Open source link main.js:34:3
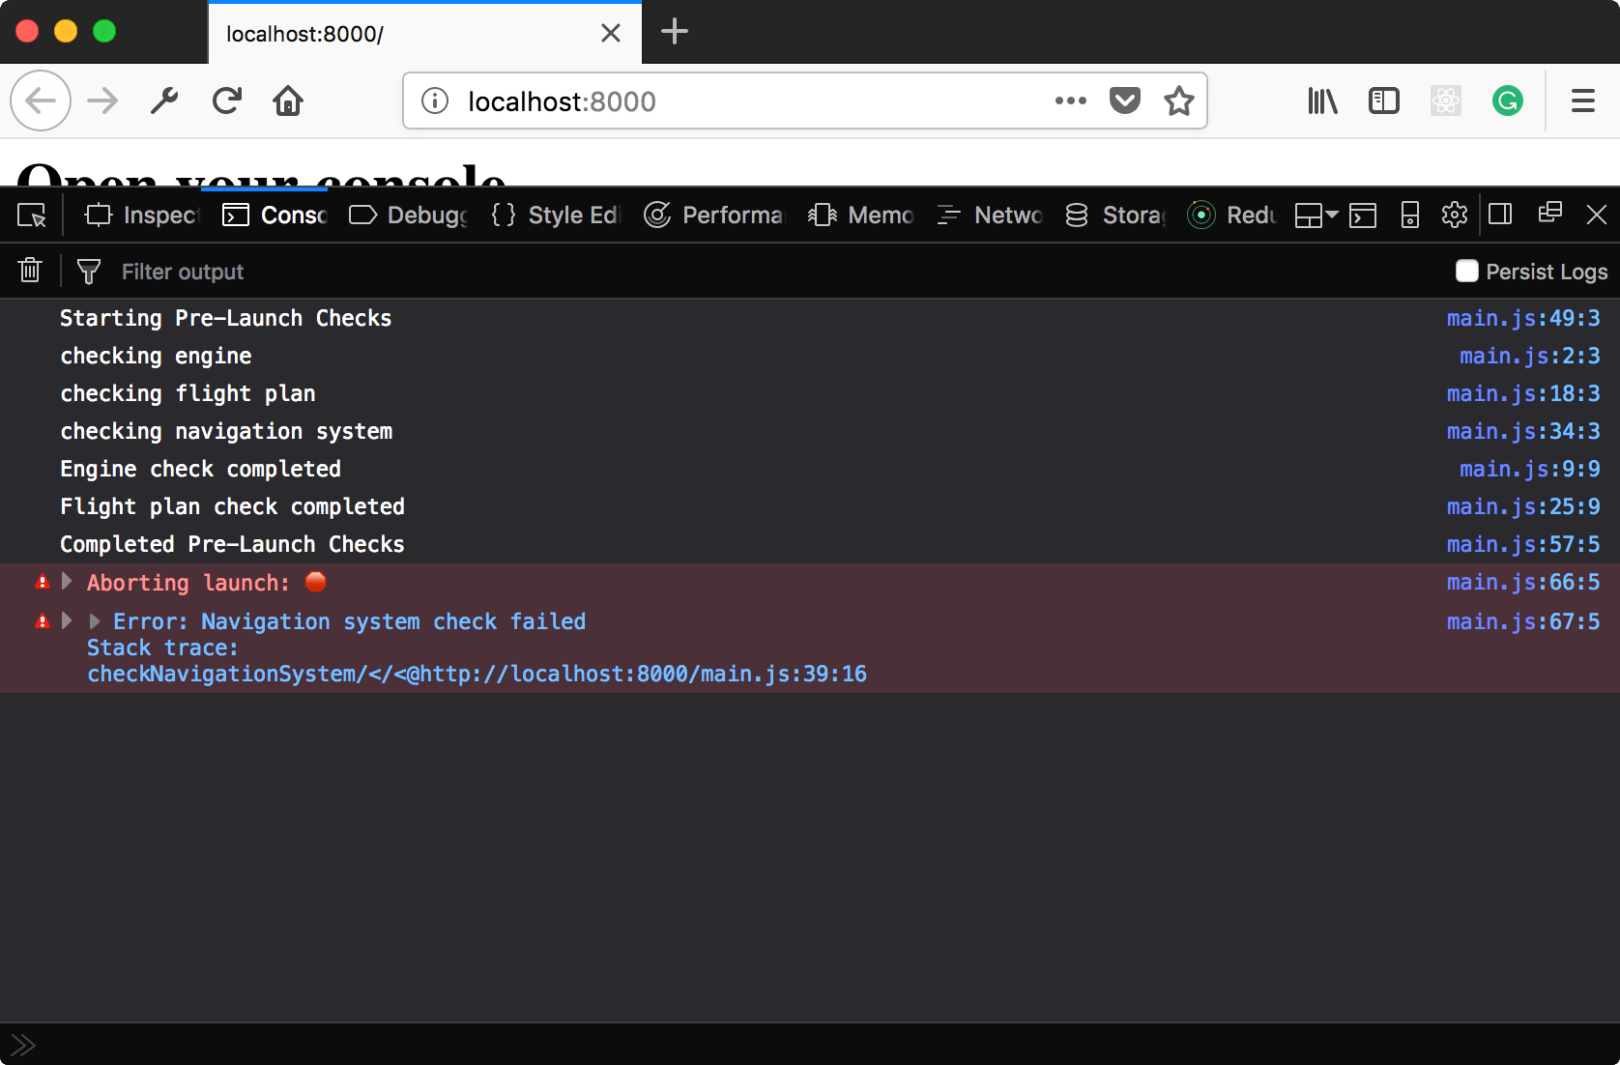Screen dimensions: 1620x1065 coord(1523,431)
